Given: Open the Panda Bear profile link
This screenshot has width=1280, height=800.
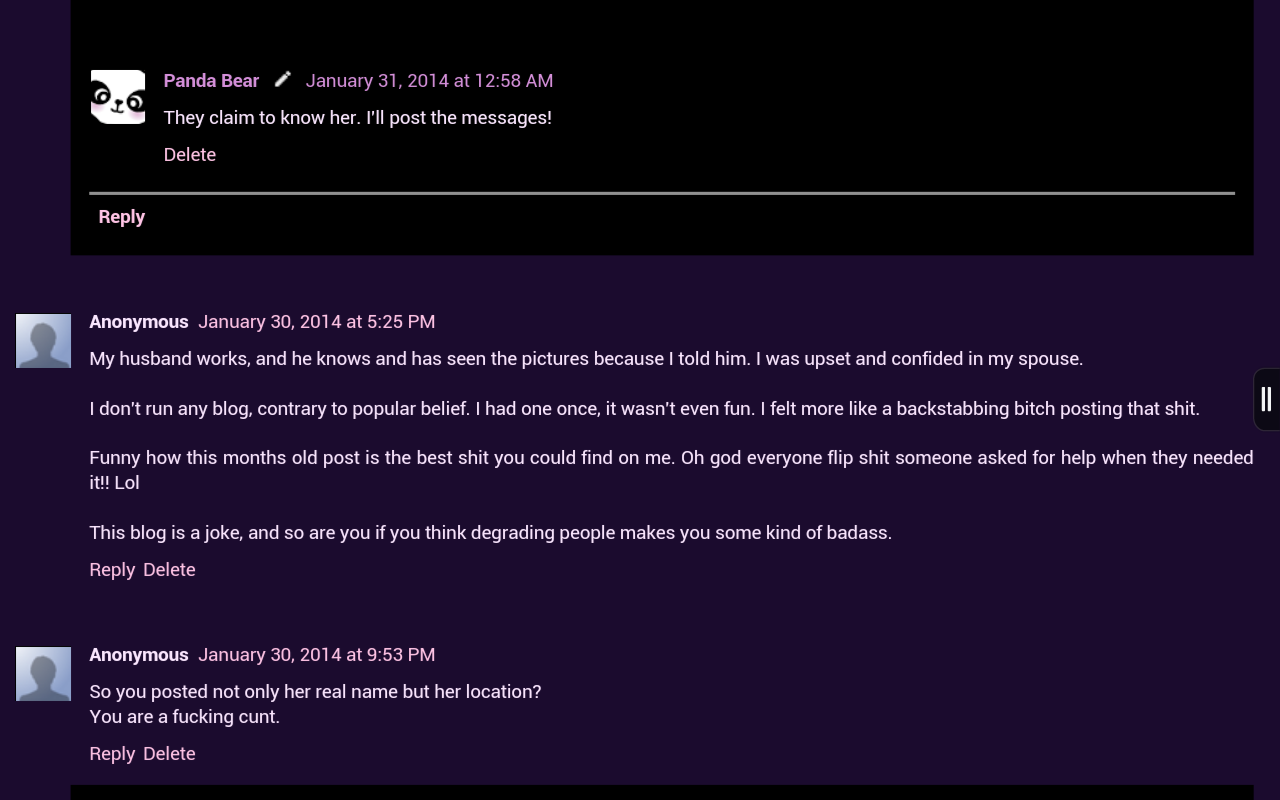Looking at the screenshot, I should click(211, 80).
